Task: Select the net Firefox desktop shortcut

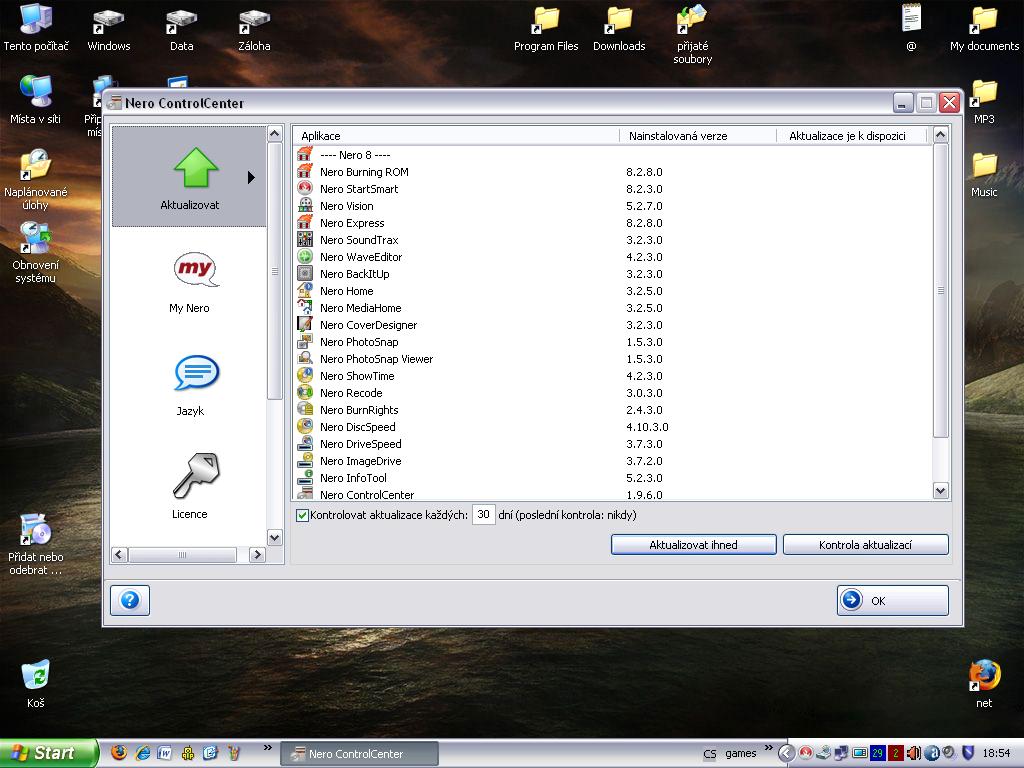Action: tap(984, 684)
